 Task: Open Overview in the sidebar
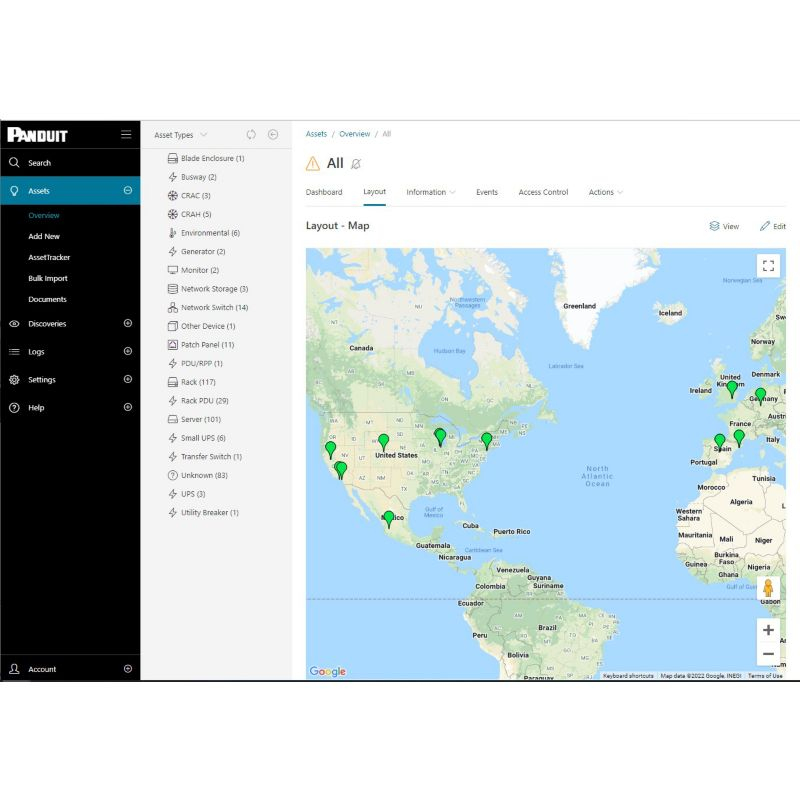point(44,215)
